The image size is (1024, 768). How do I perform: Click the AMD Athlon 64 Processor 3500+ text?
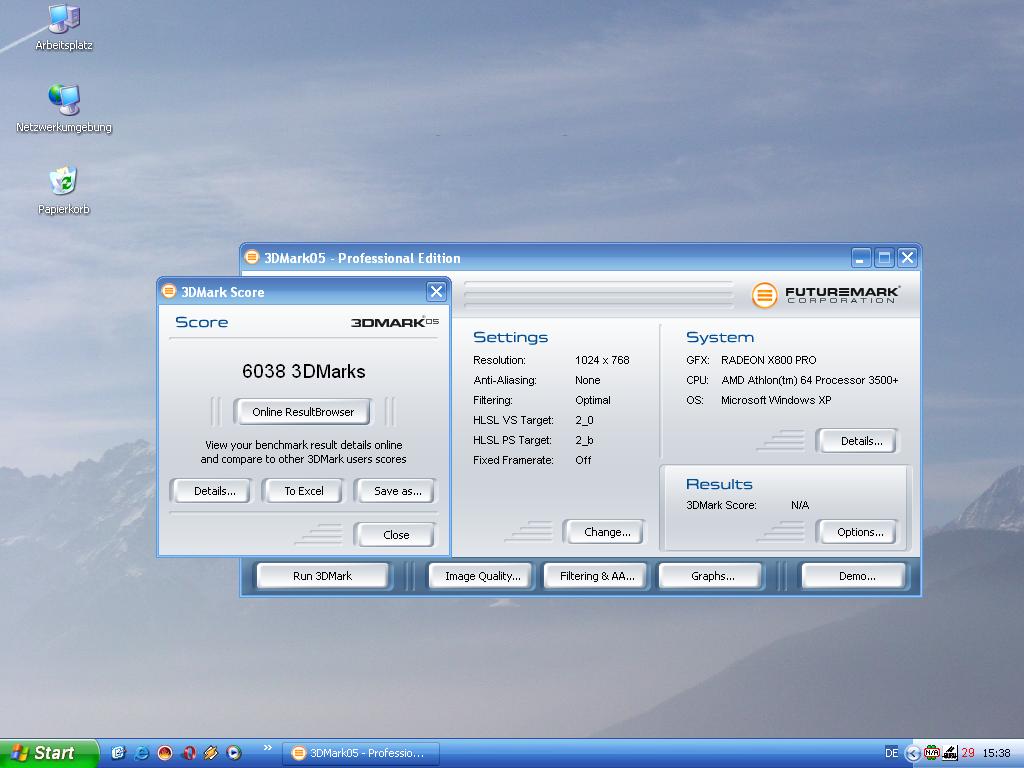click(x=810, y=380)
